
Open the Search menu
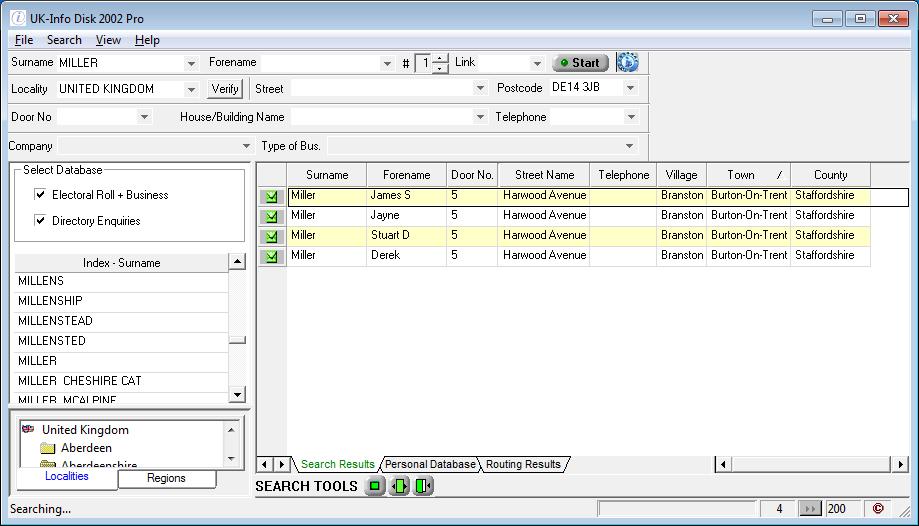(x=64, y=40)
